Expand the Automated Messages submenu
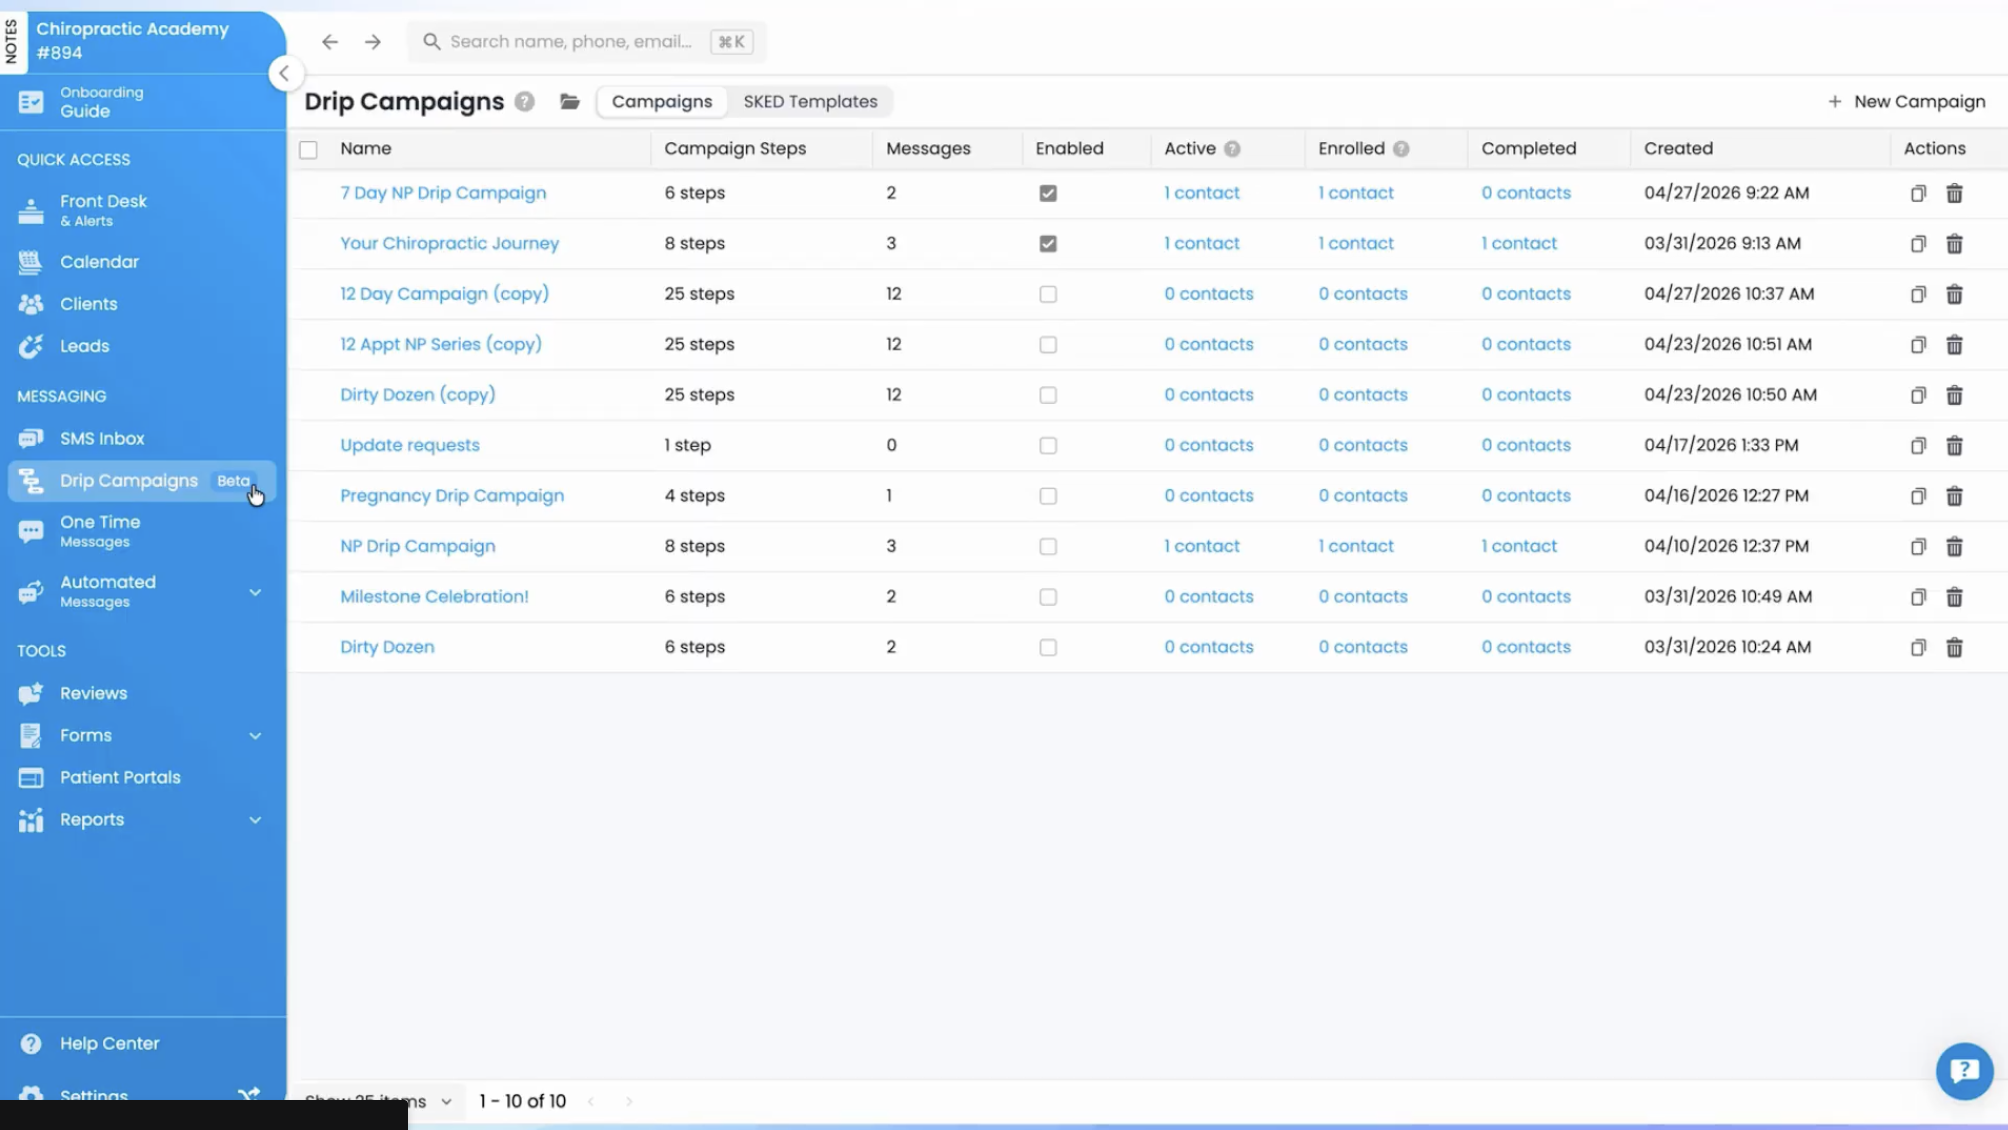 [255, 592]
